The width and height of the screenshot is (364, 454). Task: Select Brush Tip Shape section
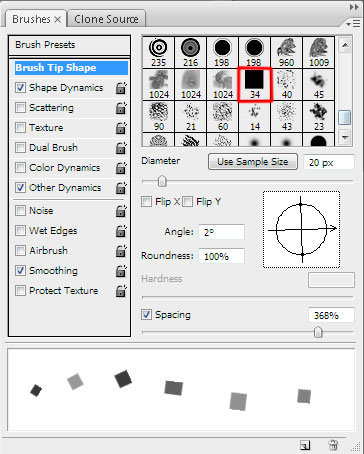tap(71, 68)
